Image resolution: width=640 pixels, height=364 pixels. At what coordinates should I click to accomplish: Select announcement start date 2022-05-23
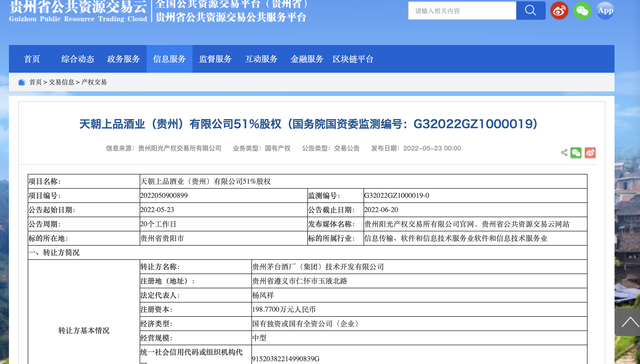click(x=157, y=210)
